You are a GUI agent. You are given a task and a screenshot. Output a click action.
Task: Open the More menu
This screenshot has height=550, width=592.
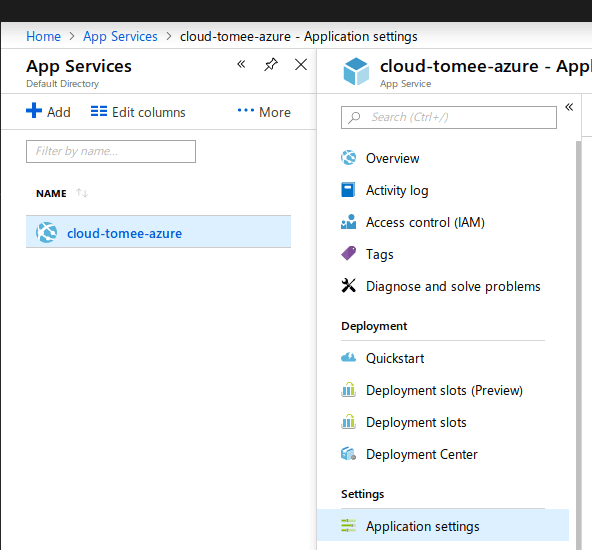pos(274,112)
